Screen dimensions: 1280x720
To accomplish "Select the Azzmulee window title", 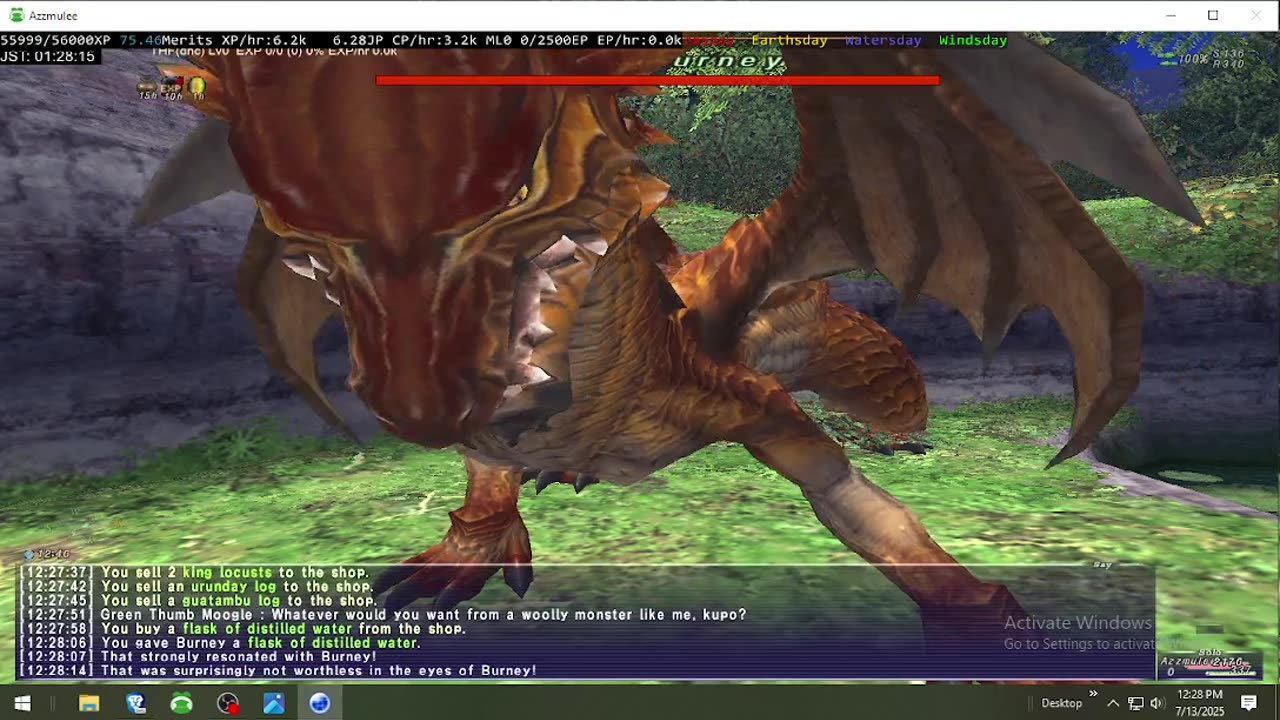I will [53, 16].
